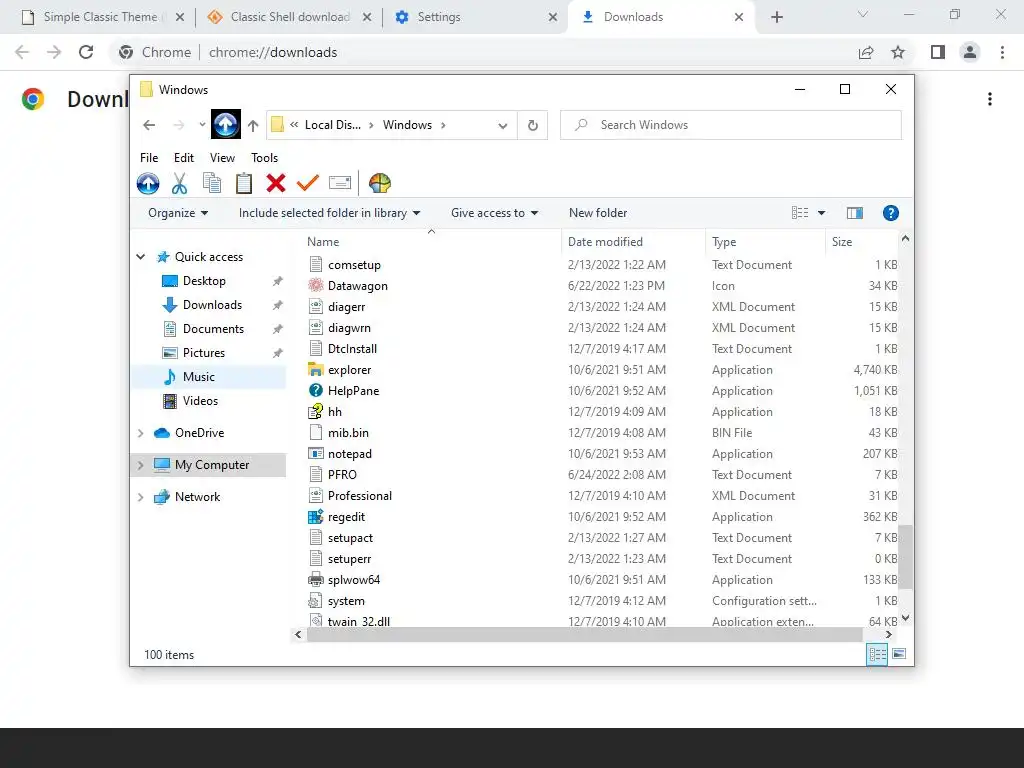The height and width of the screenshot is (768, 1024).
Task: Refresh the Windows folder view
Action: [533, 125]
